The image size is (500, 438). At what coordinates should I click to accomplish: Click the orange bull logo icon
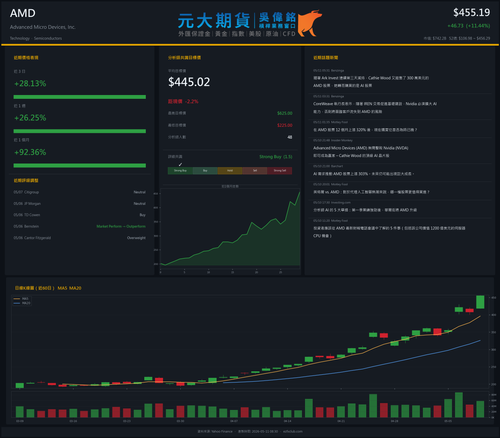pos(310,23)
